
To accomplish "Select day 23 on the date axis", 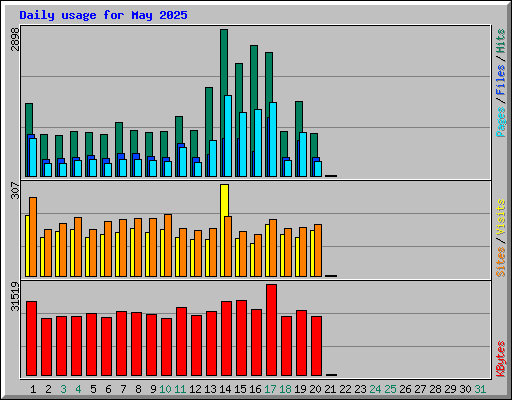I will click(x=360, y=389).
